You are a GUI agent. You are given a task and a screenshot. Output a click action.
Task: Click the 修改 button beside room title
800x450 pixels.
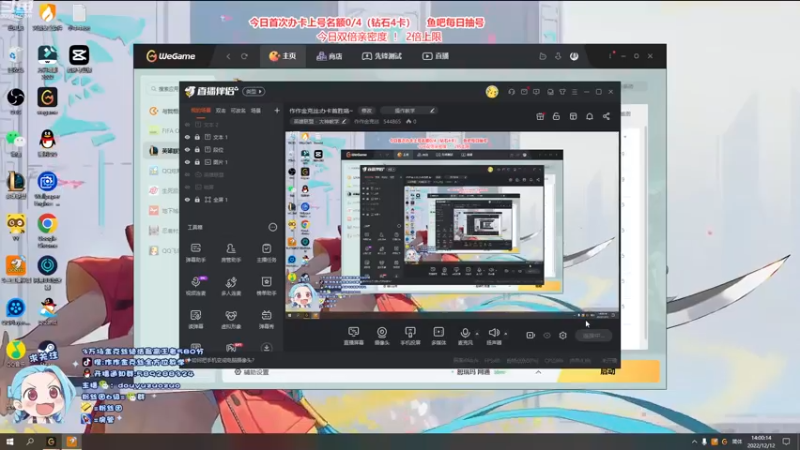click(366, 111)
